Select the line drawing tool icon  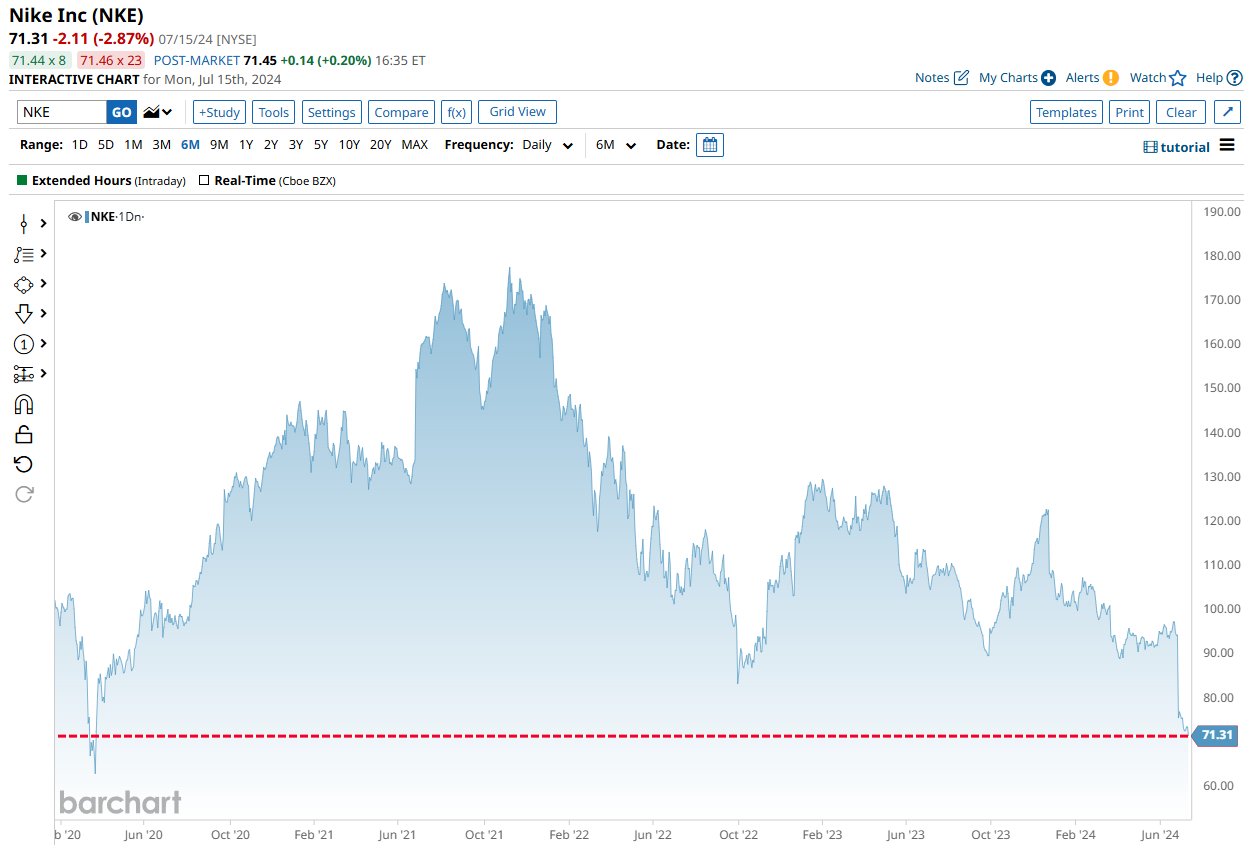pyautogui.click(x=24, y=224)
